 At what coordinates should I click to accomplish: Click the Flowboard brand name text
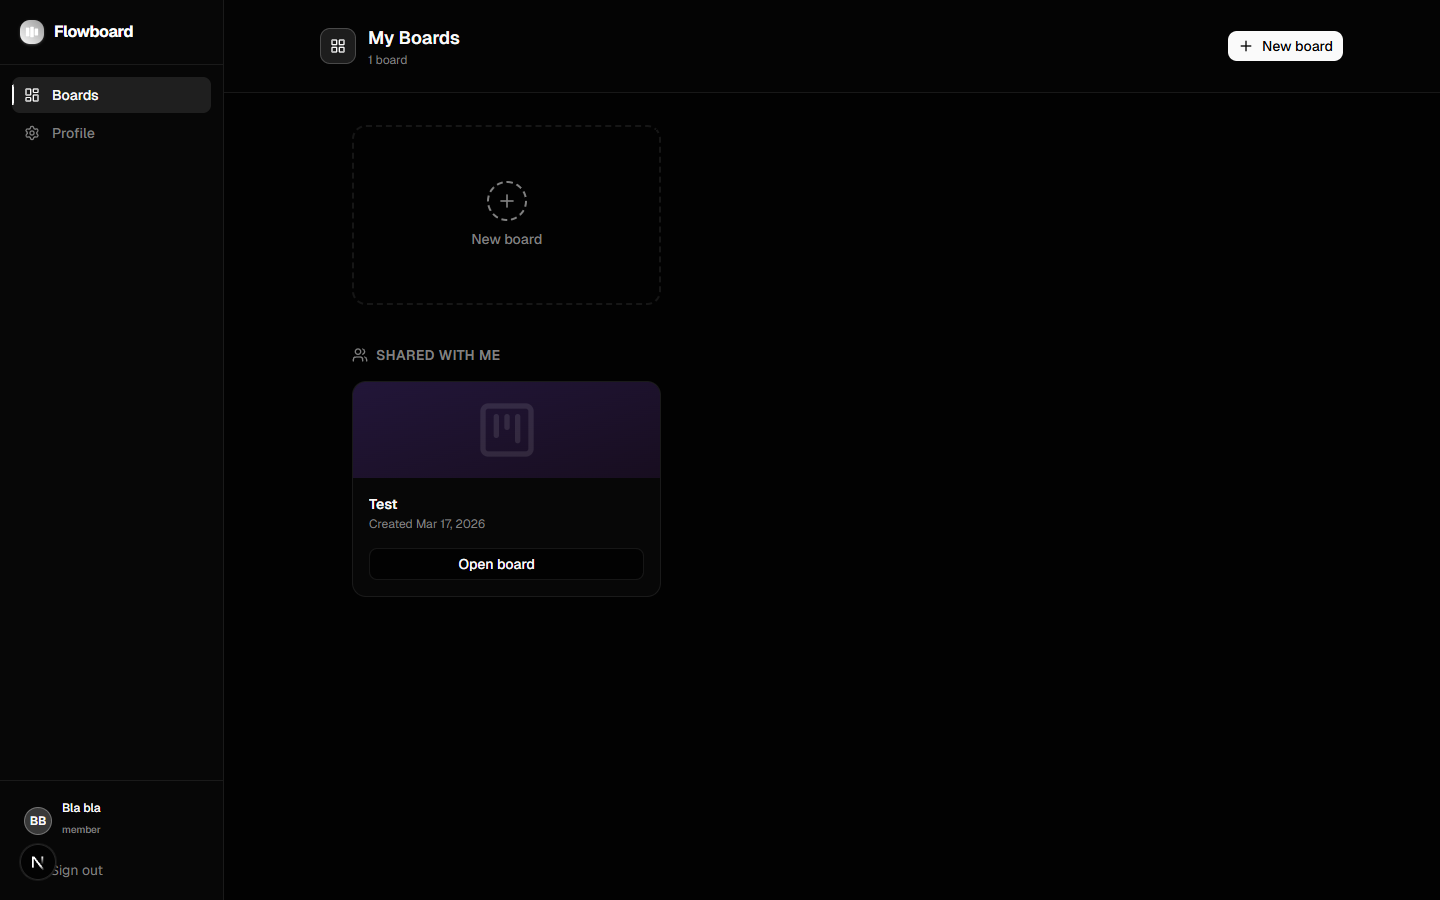(x=93, y=32)
